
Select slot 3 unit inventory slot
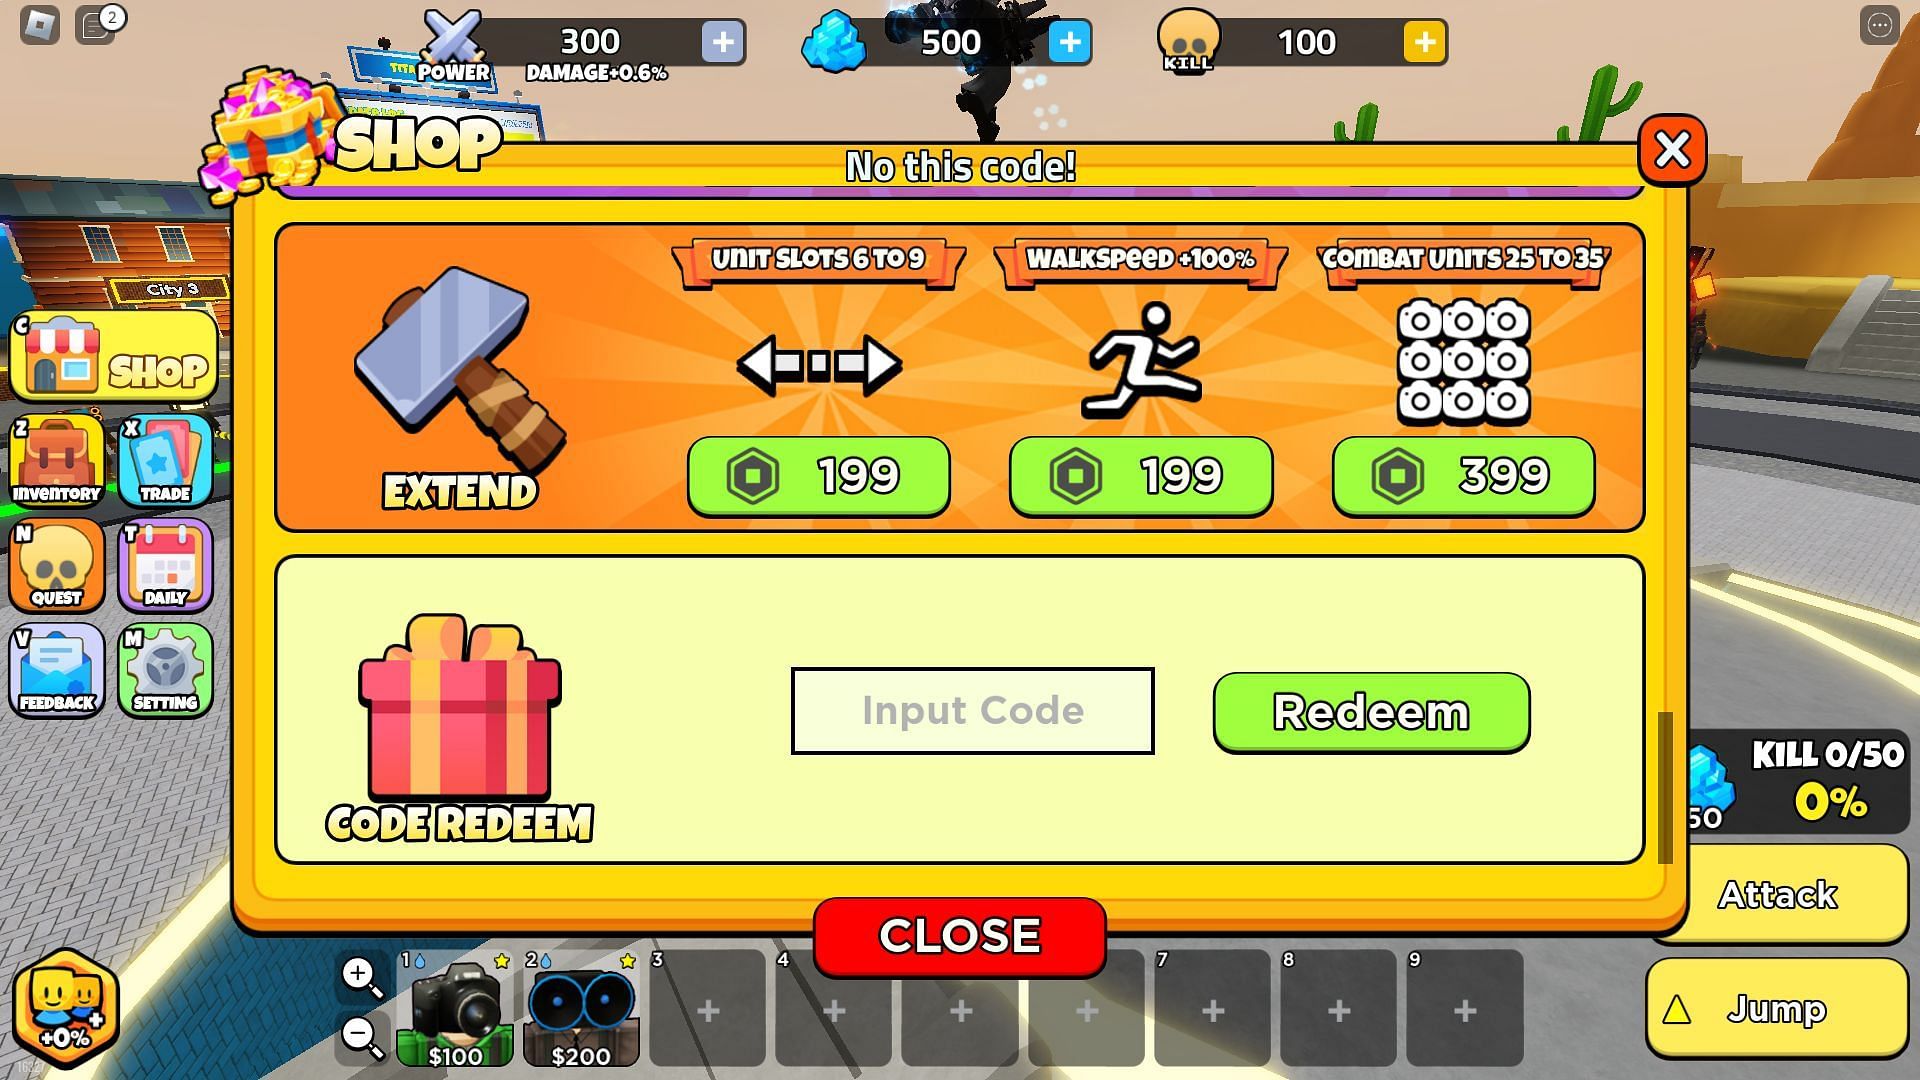pos(707,1010)
